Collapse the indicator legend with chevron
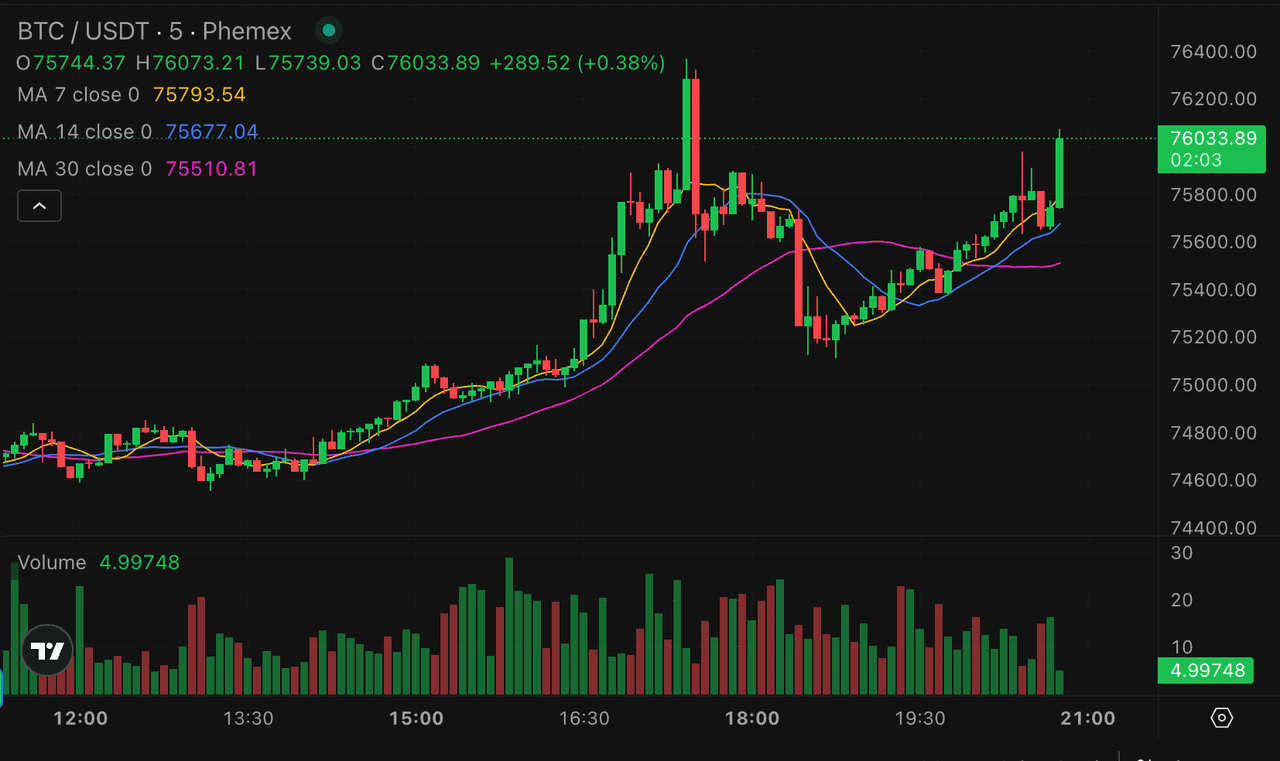This screenshot has height=761, width=1280. 39,206
